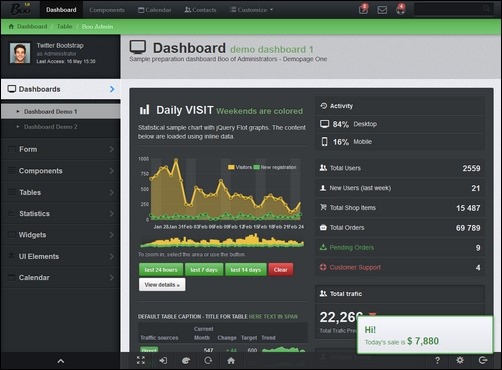
Task: Open the settings gear icon in footer
Action: (x=460, y=360)
